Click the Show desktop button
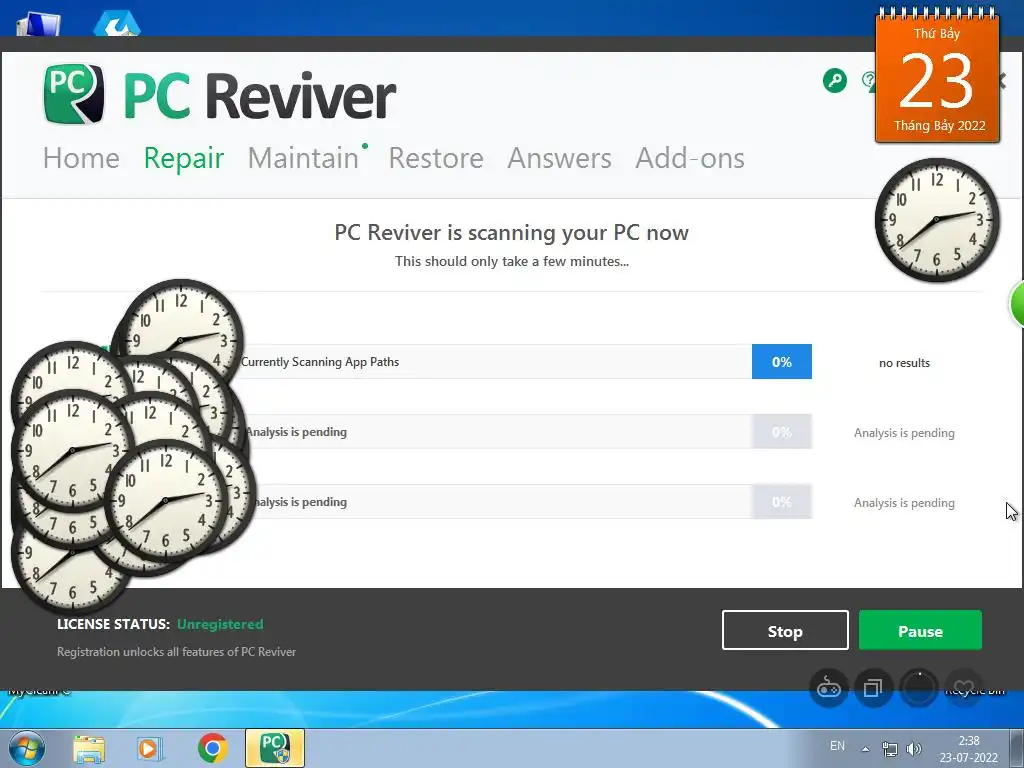 click(x=1016, y=748)
